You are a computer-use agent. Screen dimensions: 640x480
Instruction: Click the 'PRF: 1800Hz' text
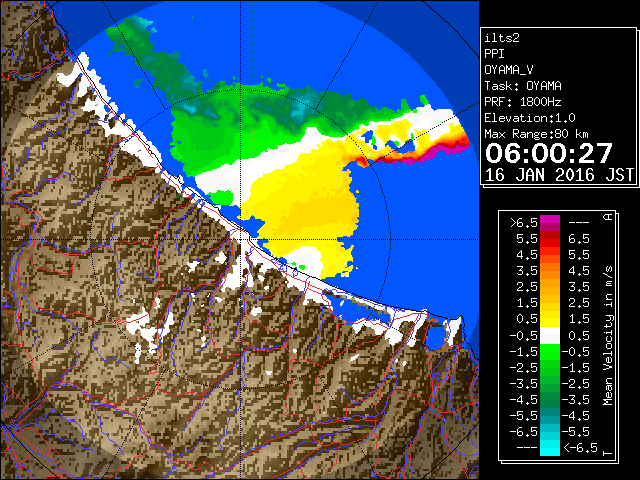pyautogui.click(x=523, y=102)
